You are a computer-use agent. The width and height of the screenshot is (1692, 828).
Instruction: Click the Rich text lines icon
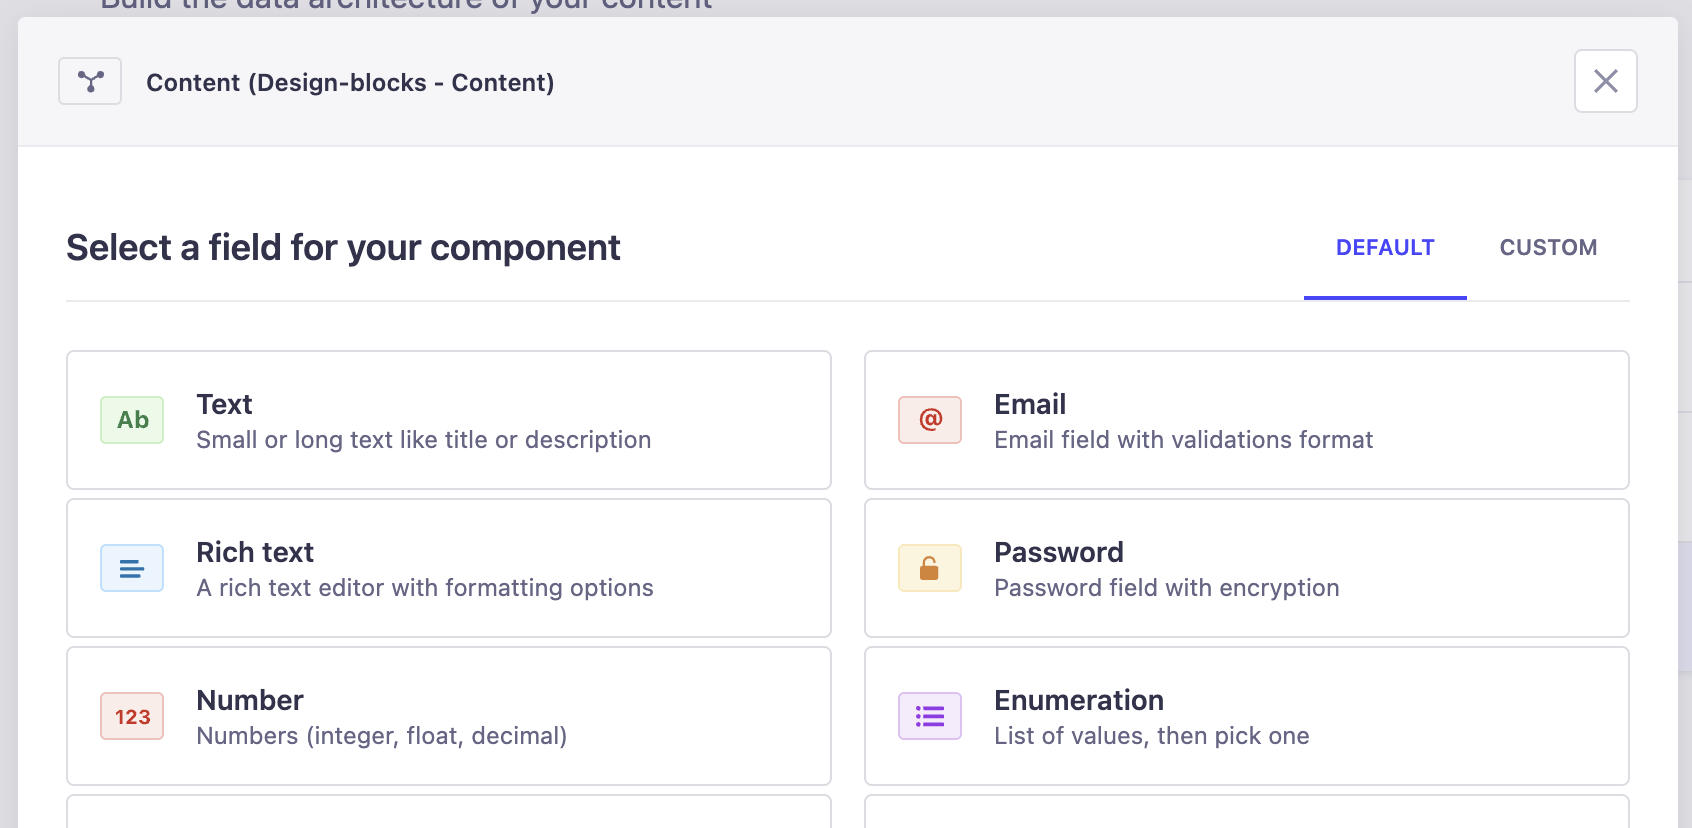[x=132, y=568]
